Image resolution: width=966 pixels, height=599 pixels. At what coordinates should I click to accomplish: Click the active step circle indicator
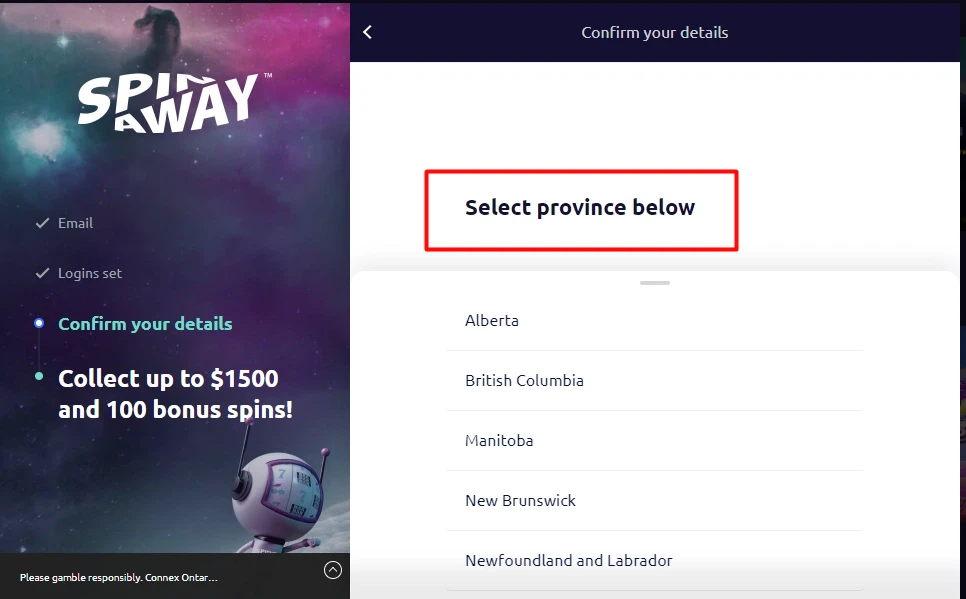[39, 323]
